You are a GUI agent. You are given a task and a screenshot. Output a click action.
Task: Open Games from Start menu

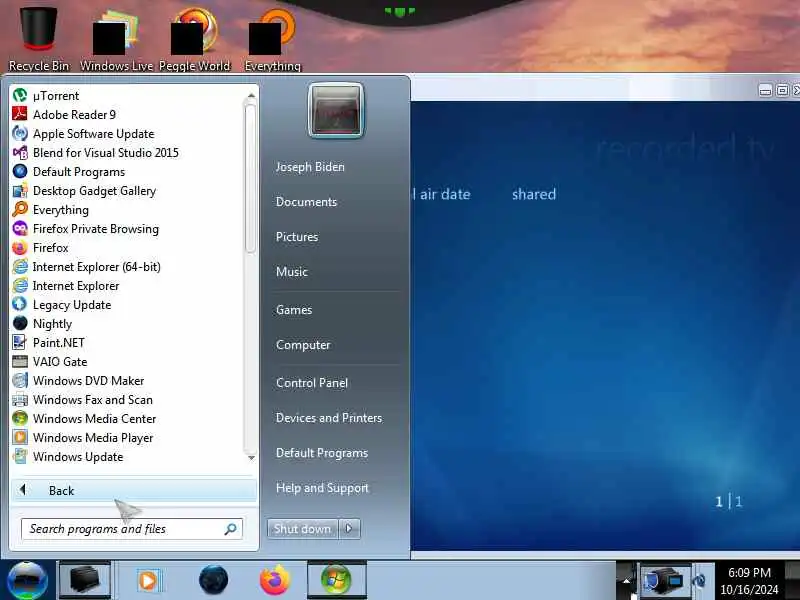(293, 310)
